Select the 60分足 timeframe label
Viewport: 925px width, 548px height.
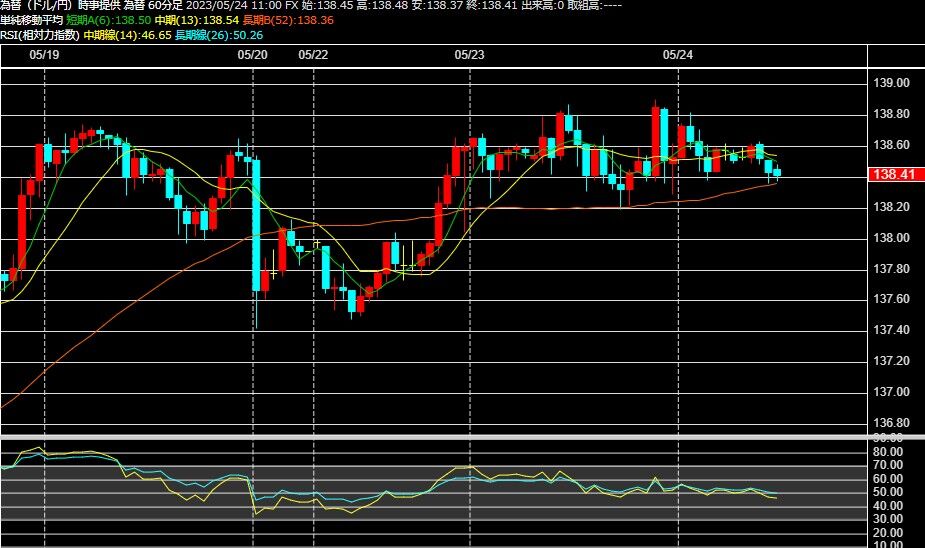(x=166, y=5)
